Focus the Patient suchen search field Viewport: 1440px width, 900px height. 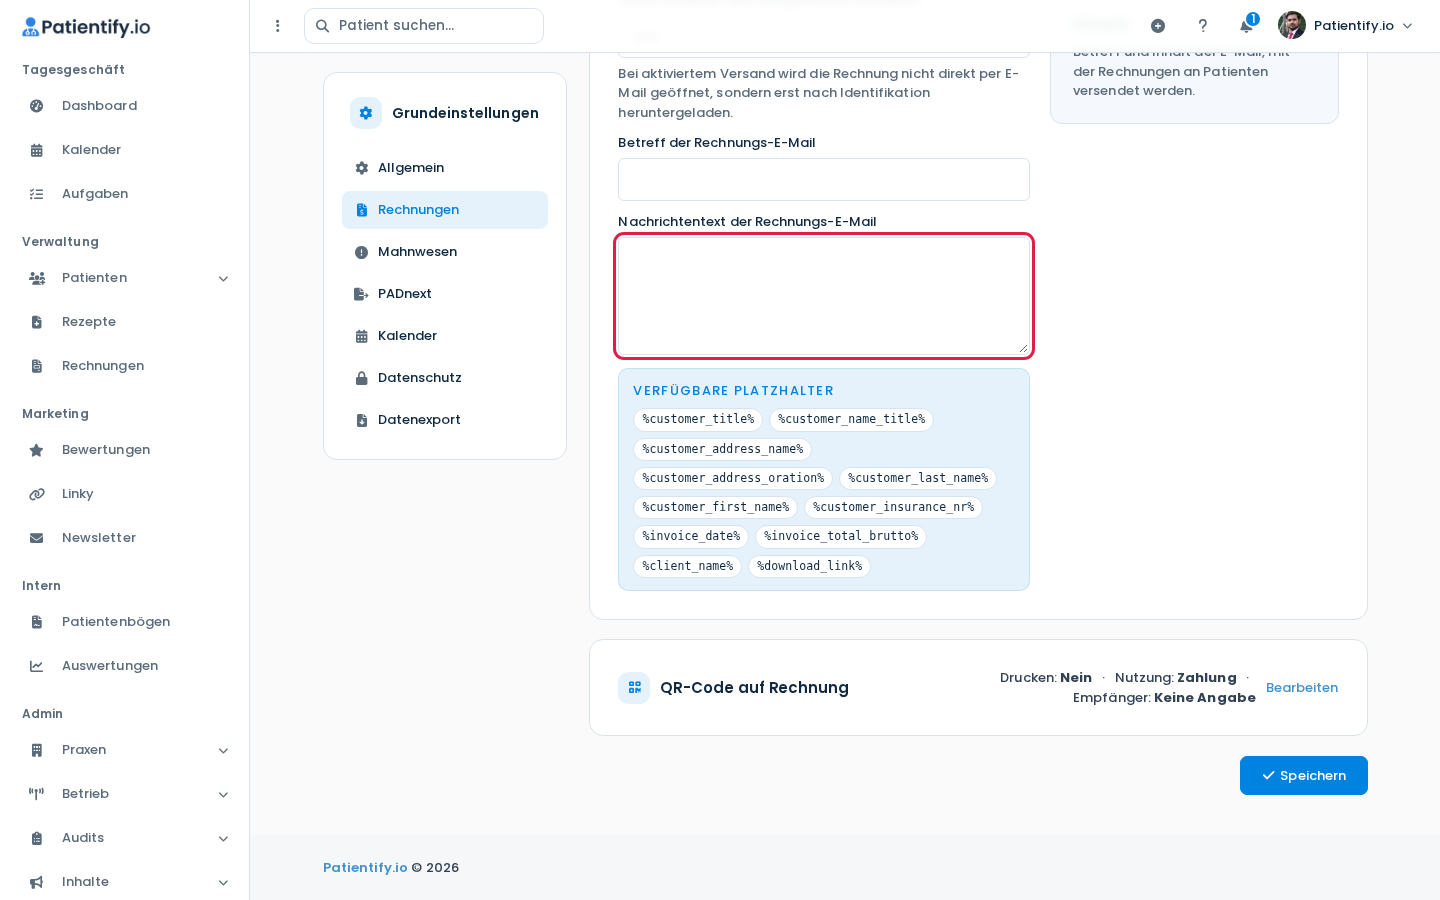[424, 26]
